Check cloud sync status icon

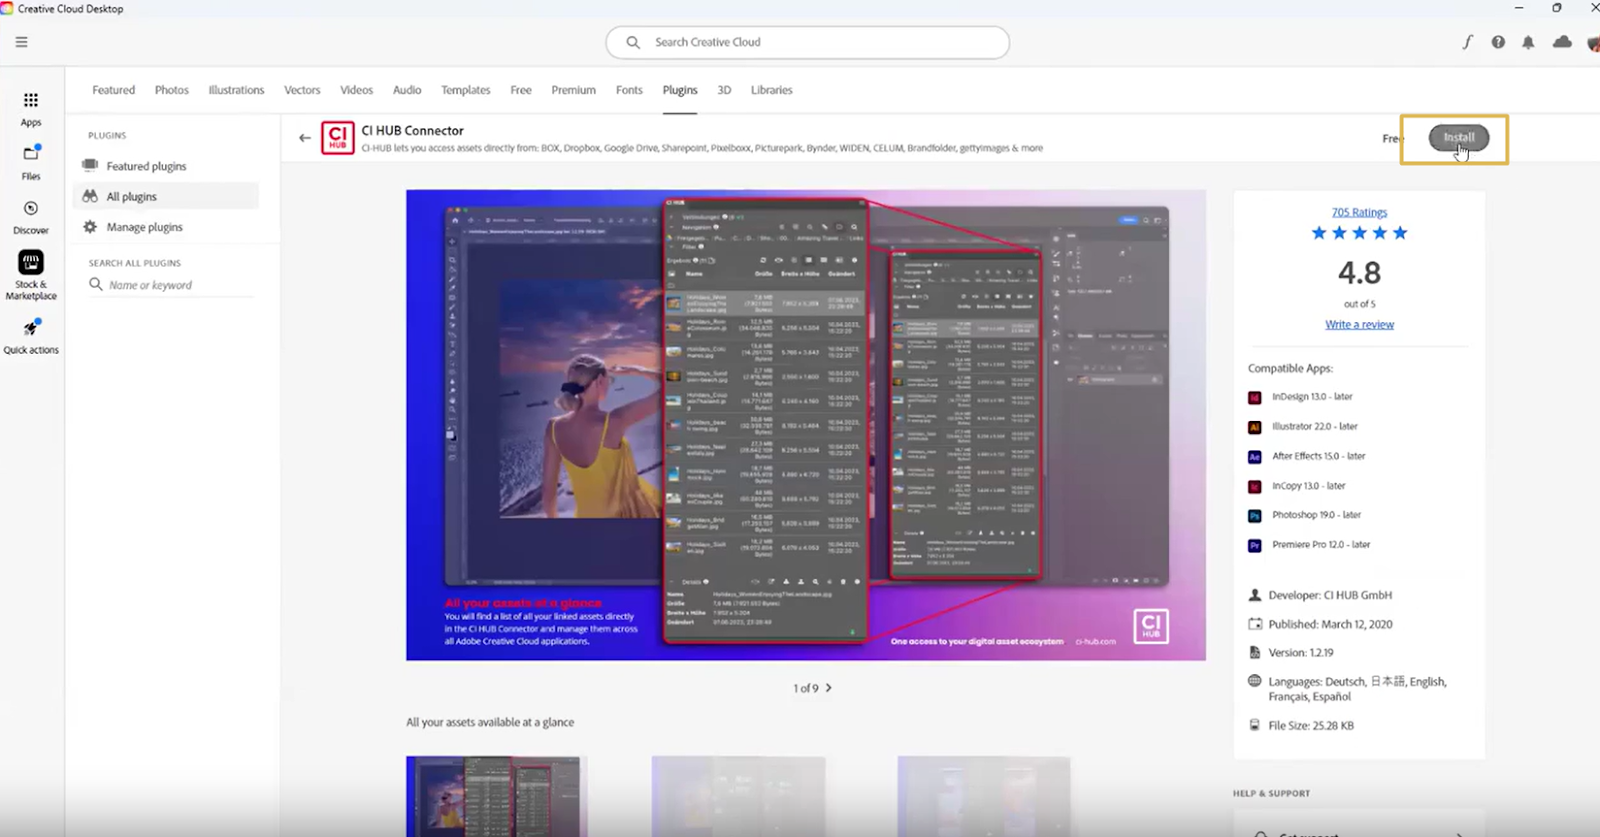click(x=1562, y=42)
